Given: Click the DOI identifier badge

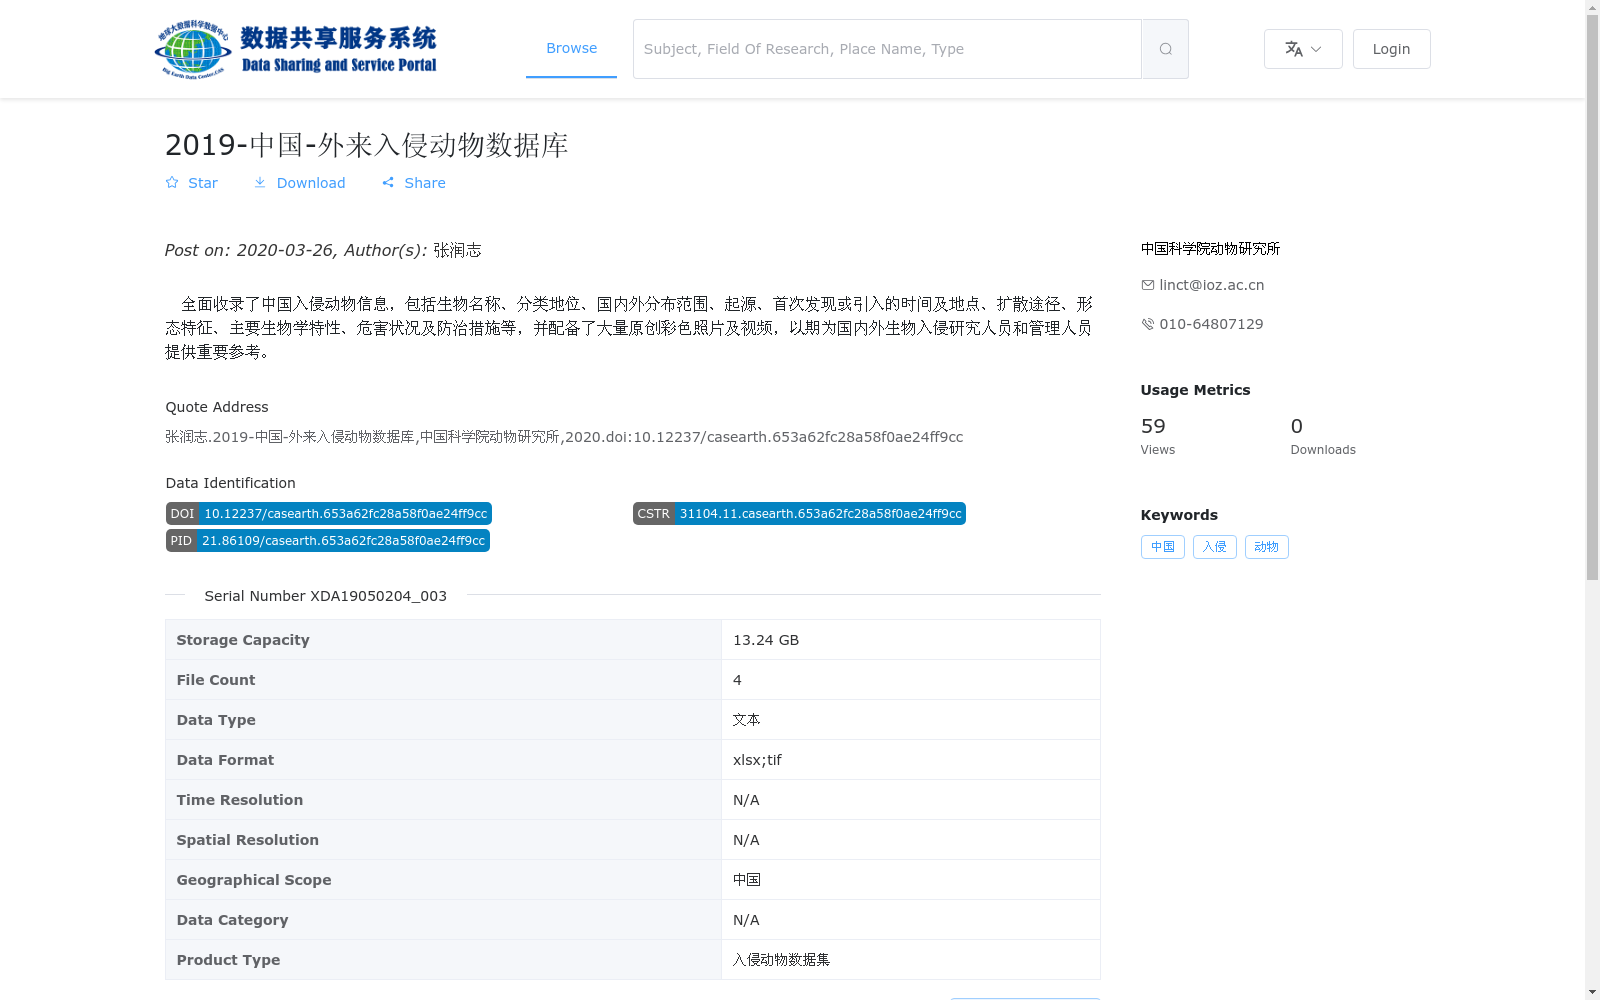Looking at the screenshot, I should coord(328,513).
